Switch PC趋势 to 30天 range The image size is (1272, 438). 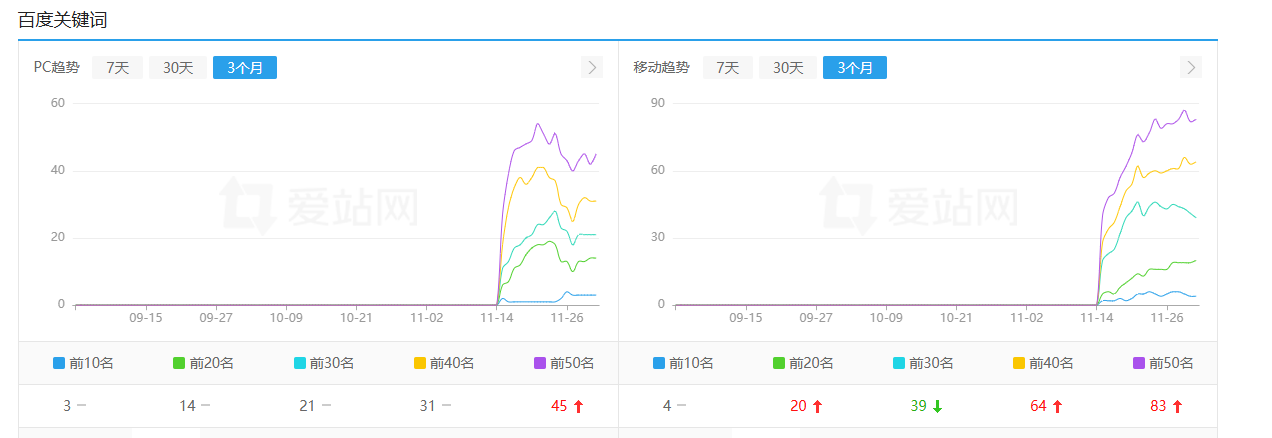coord(178,68)
